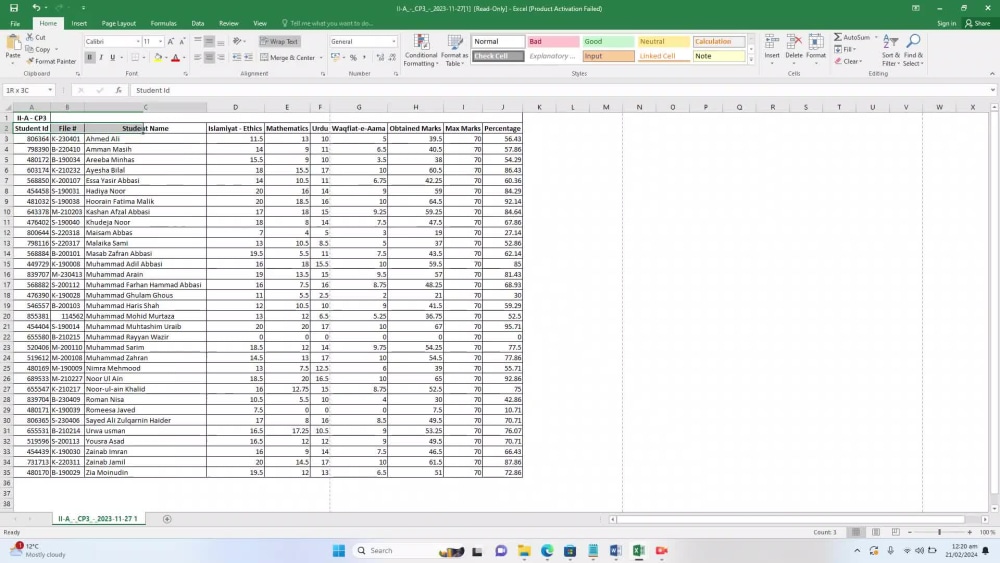Image resolution: width=1000 pixels, height=563 pixels.
Task: Open Format as Table gallery
Action: click(455, 50)
